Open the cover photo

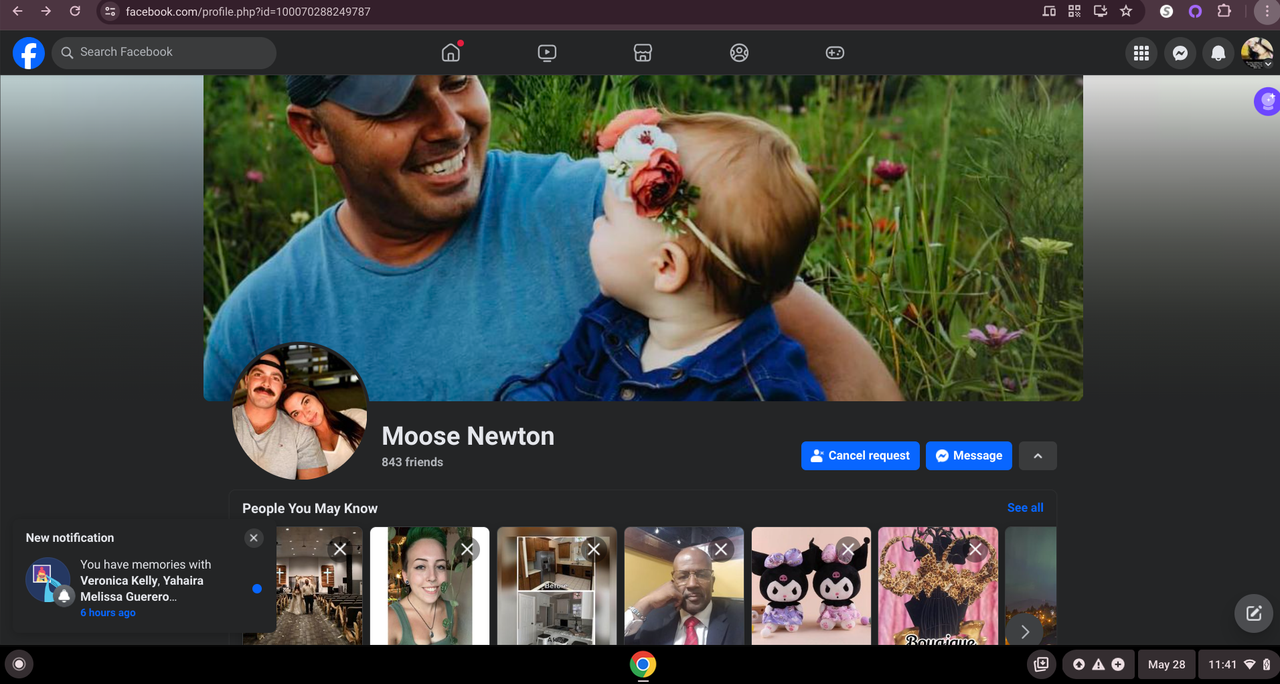(643, 238)
